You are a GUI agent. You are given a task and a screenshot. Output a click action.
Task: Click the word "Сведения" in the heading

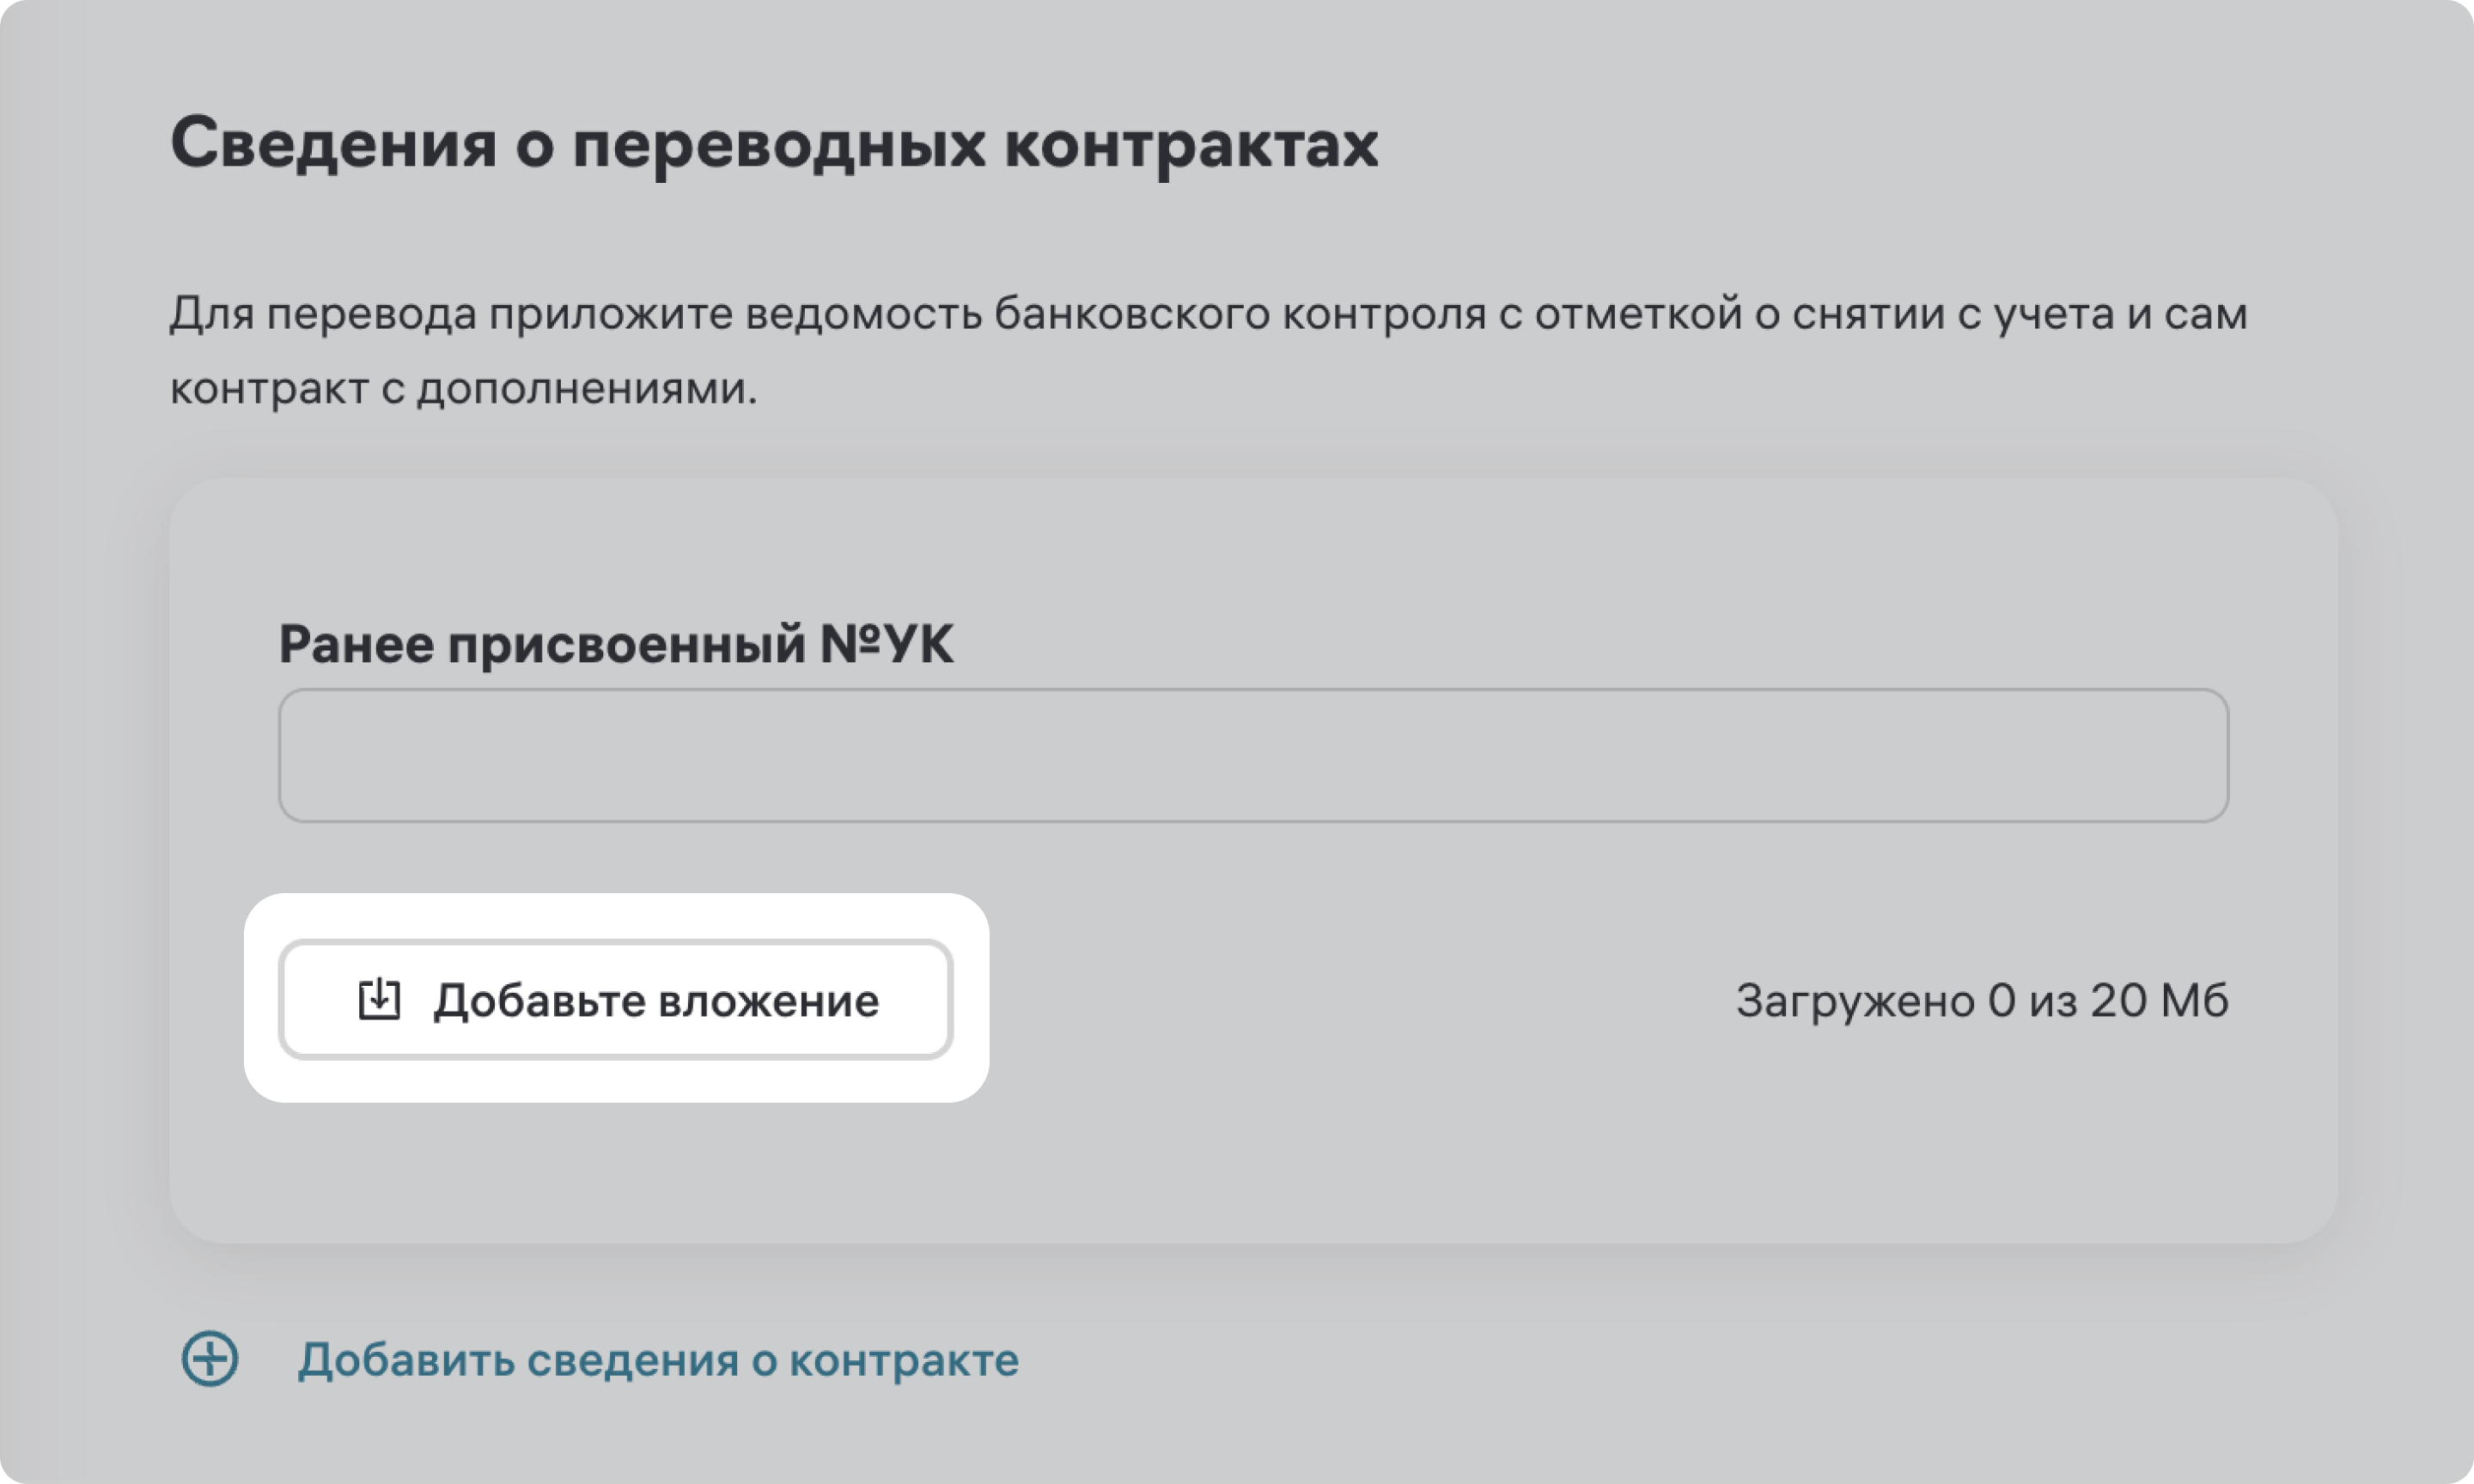[x=333, y=144]
